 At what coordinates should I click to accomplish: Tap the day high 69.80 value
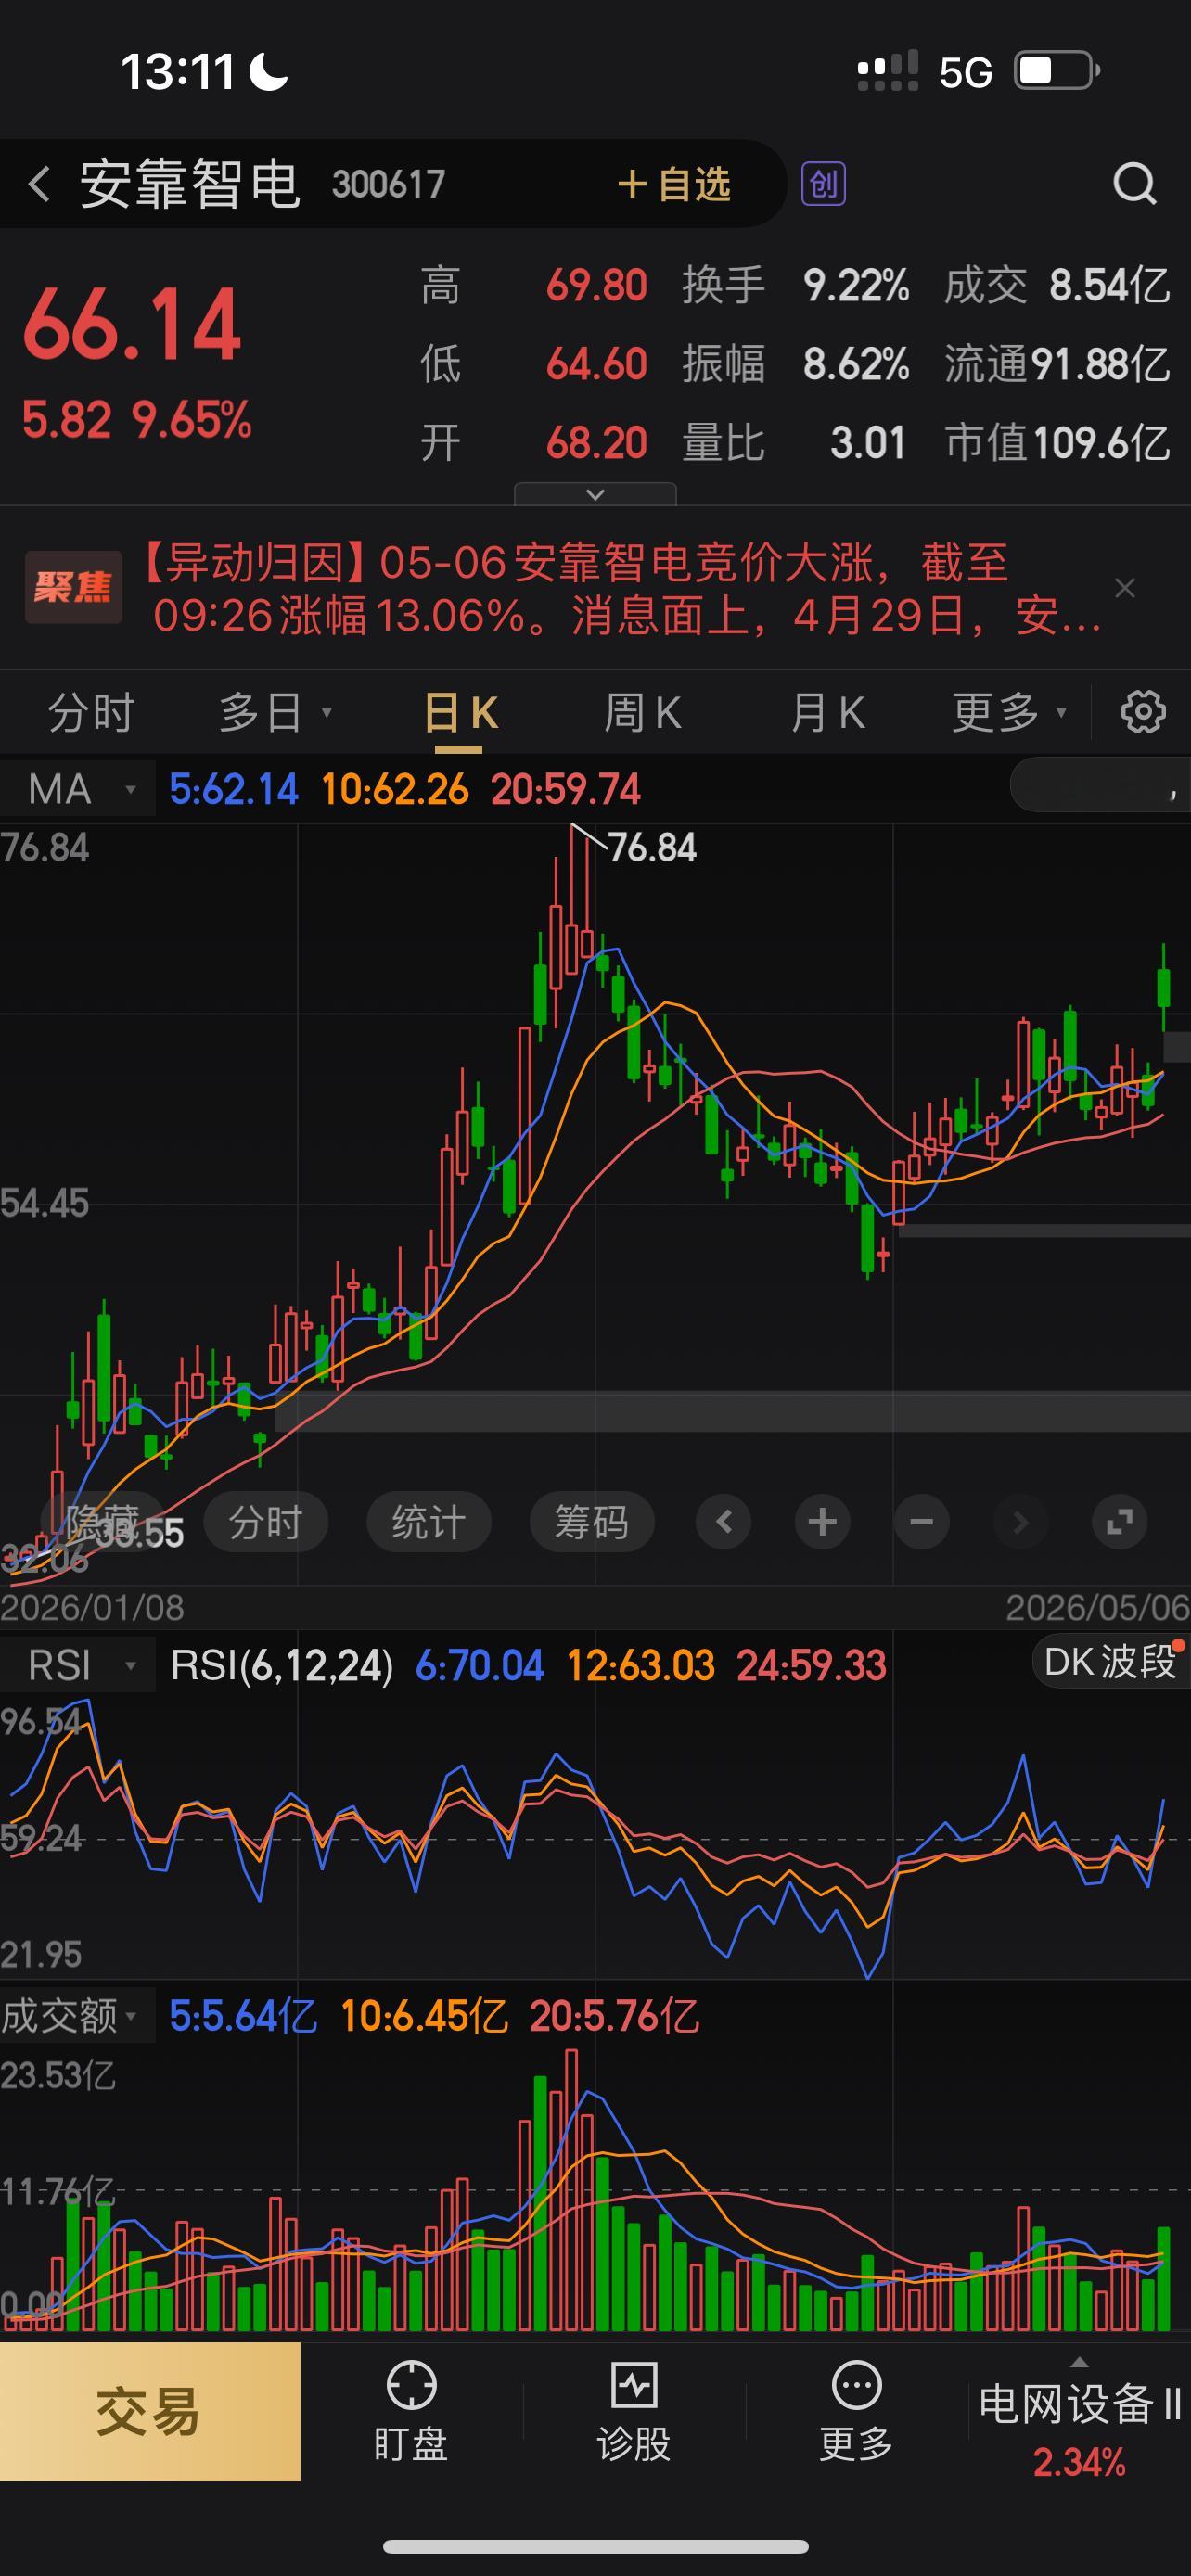(597, 286)
